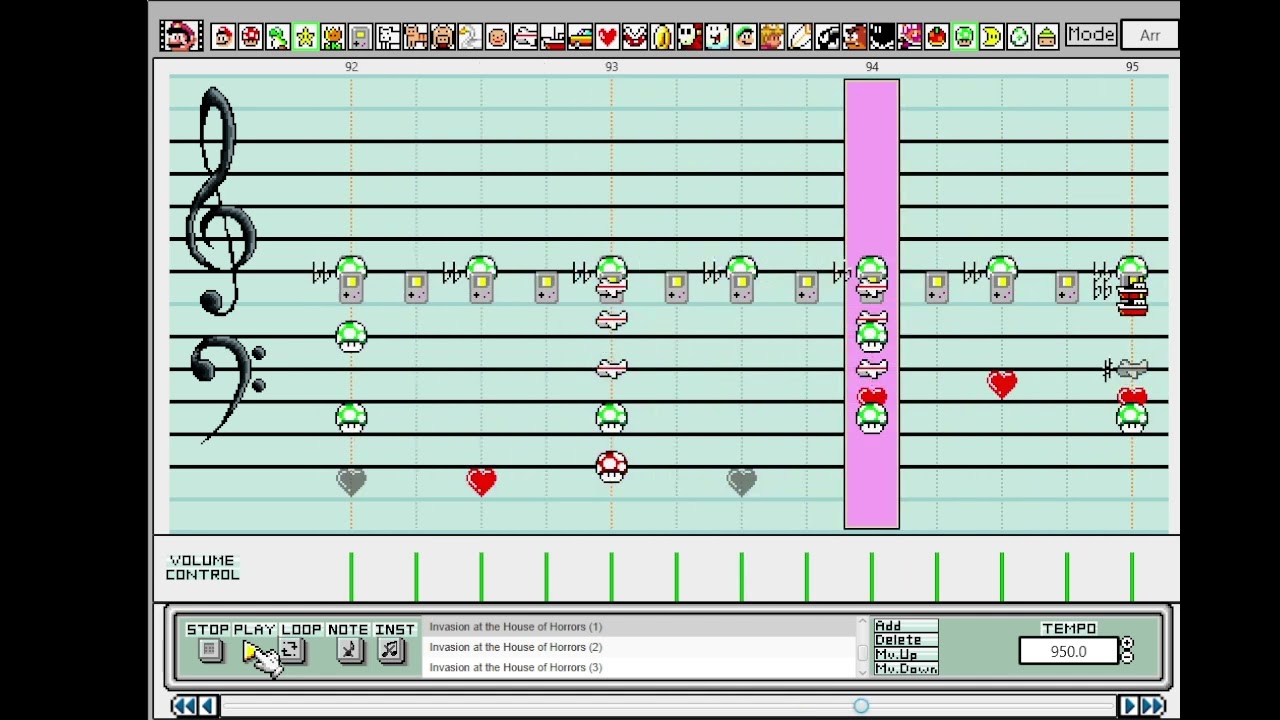The width and height of the screenshot is (1280, 720).
Task: Select the red mushroom instrument
Action: coord(251,37)
